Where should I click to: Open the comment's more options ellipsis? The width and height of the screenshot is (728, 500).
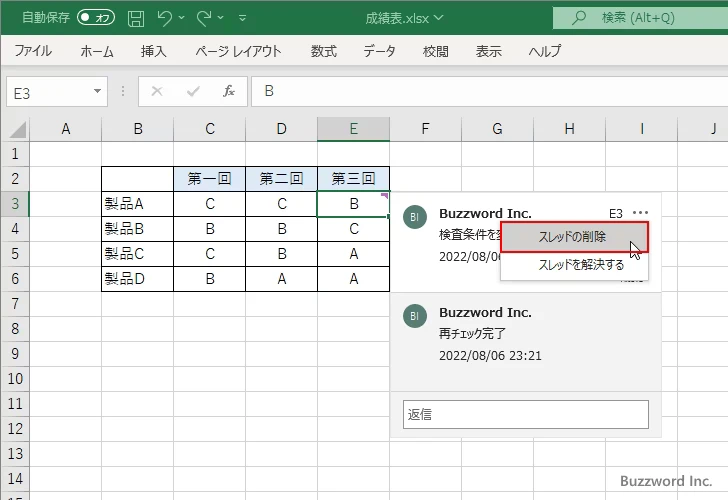(640, 213)
